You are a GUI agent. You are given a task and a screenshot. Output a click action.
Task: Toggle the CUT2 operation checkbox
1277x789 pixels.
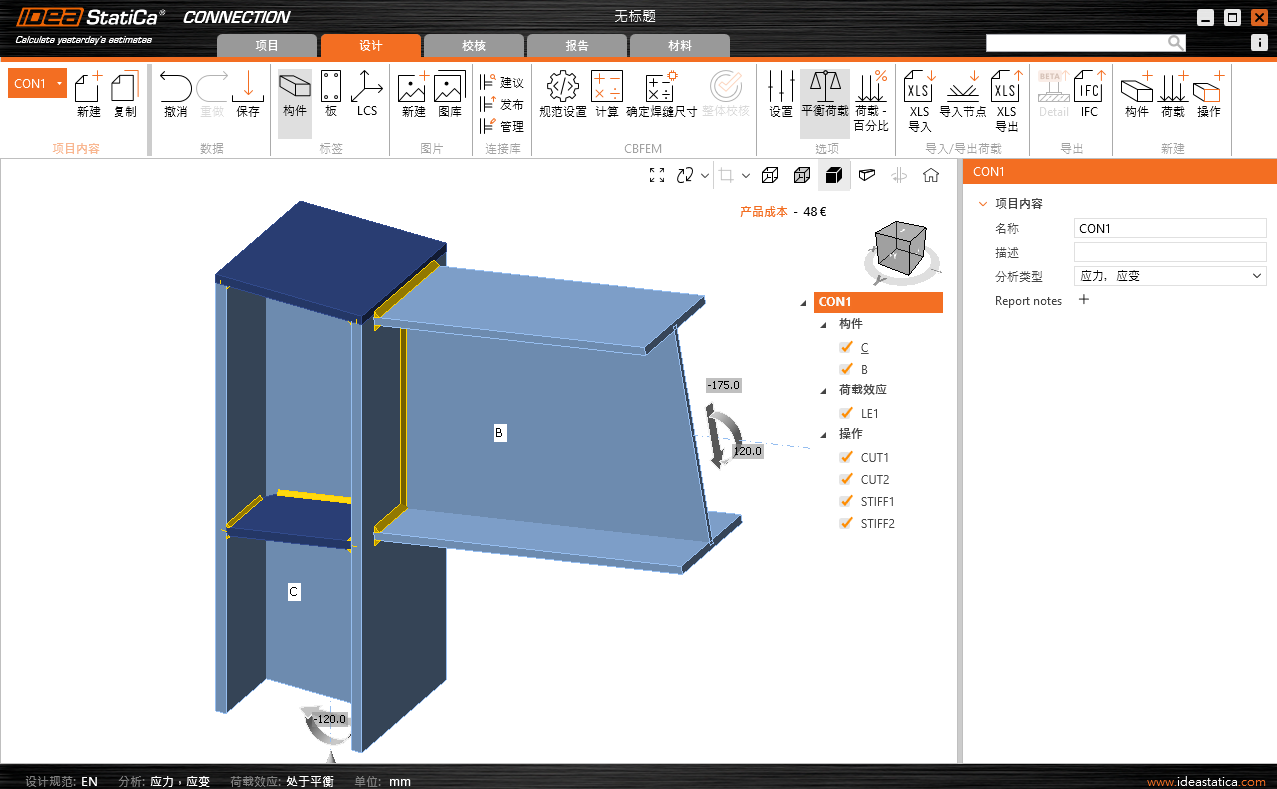(x=846, y=479)
